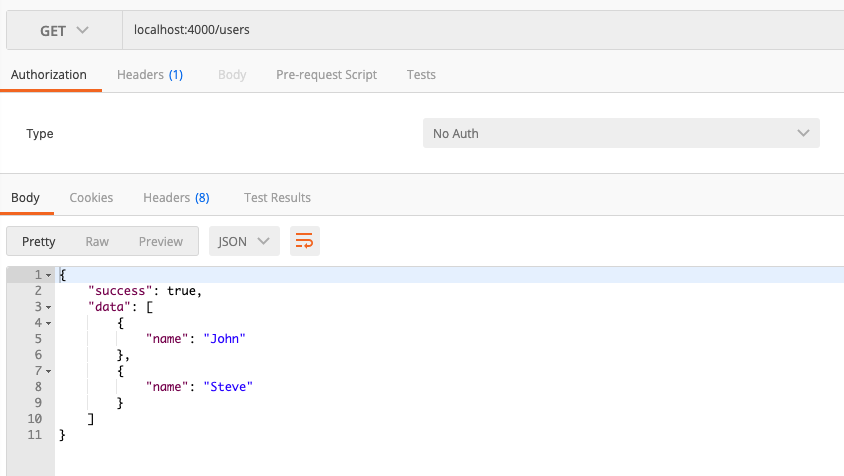The height and width of the screenshot is (476, 844).
Task: Collapse the root object fold arrow on line 1
Action: click(48, 275)
